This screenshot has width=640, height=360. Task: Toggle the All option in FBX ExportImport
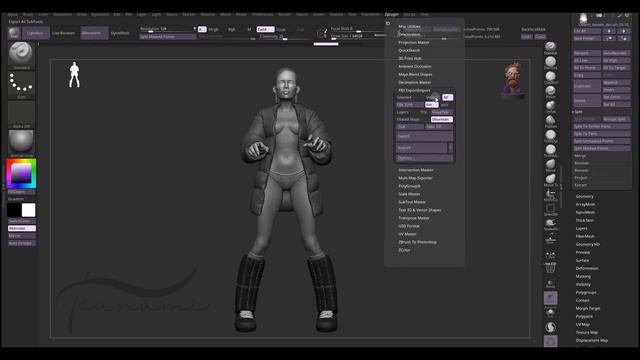point(447,98)
